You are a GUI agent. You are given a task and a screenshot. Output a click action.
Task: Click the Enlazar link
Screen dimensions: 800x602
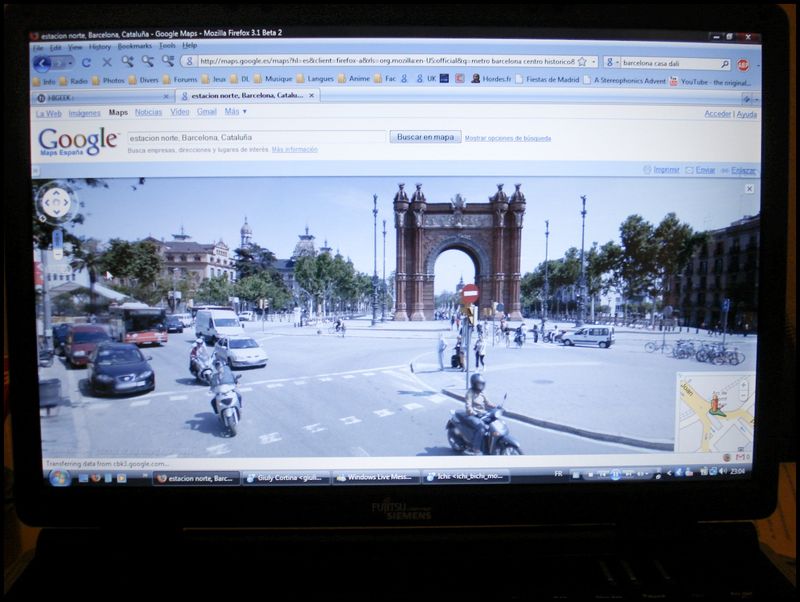743,171
